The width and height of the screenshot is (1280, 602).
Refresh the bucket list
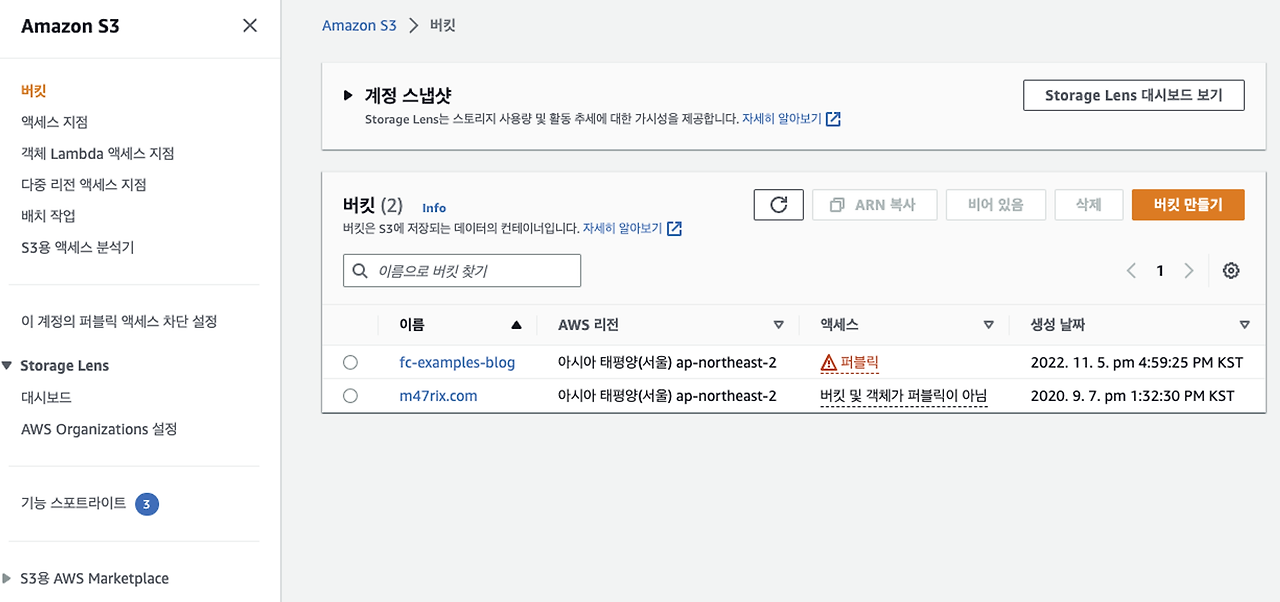point(779,205)
